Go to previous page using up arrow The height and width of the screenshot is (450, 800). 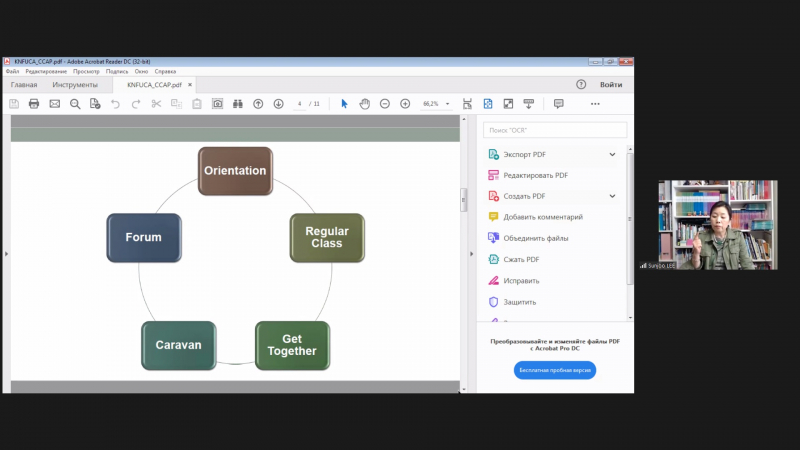pos(258,104)
